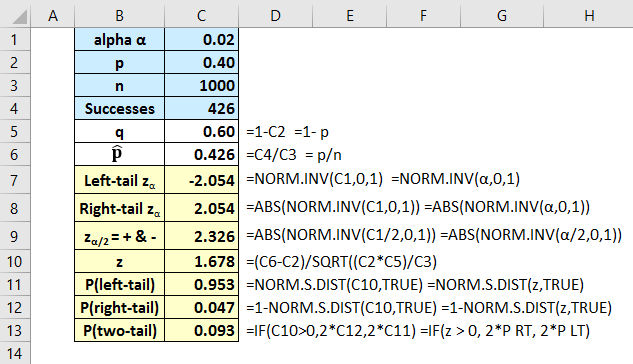Viewport: 633px width, 364px height.
Task: Click the '=(C6-C2)/SQRT((C2*C5)/C3)' formula text
Action: (342, 262)
